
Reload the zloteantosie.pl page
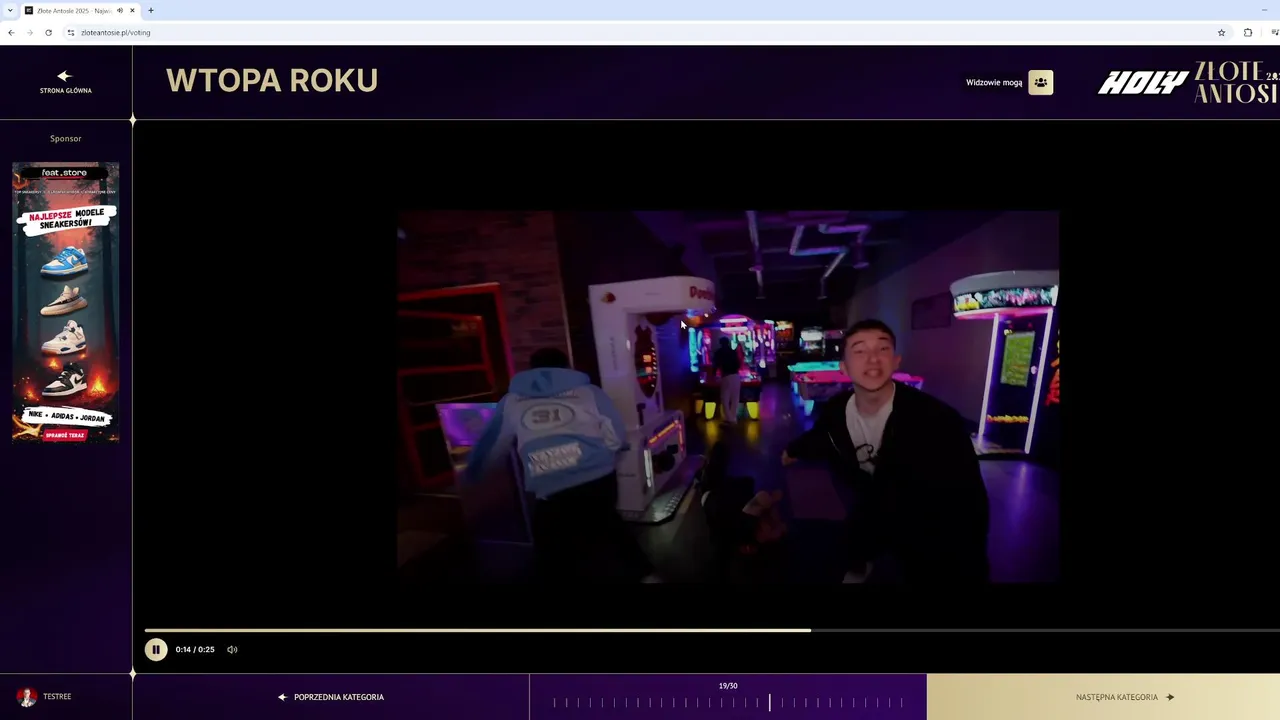pyautogui.click(x=48, y=32)
